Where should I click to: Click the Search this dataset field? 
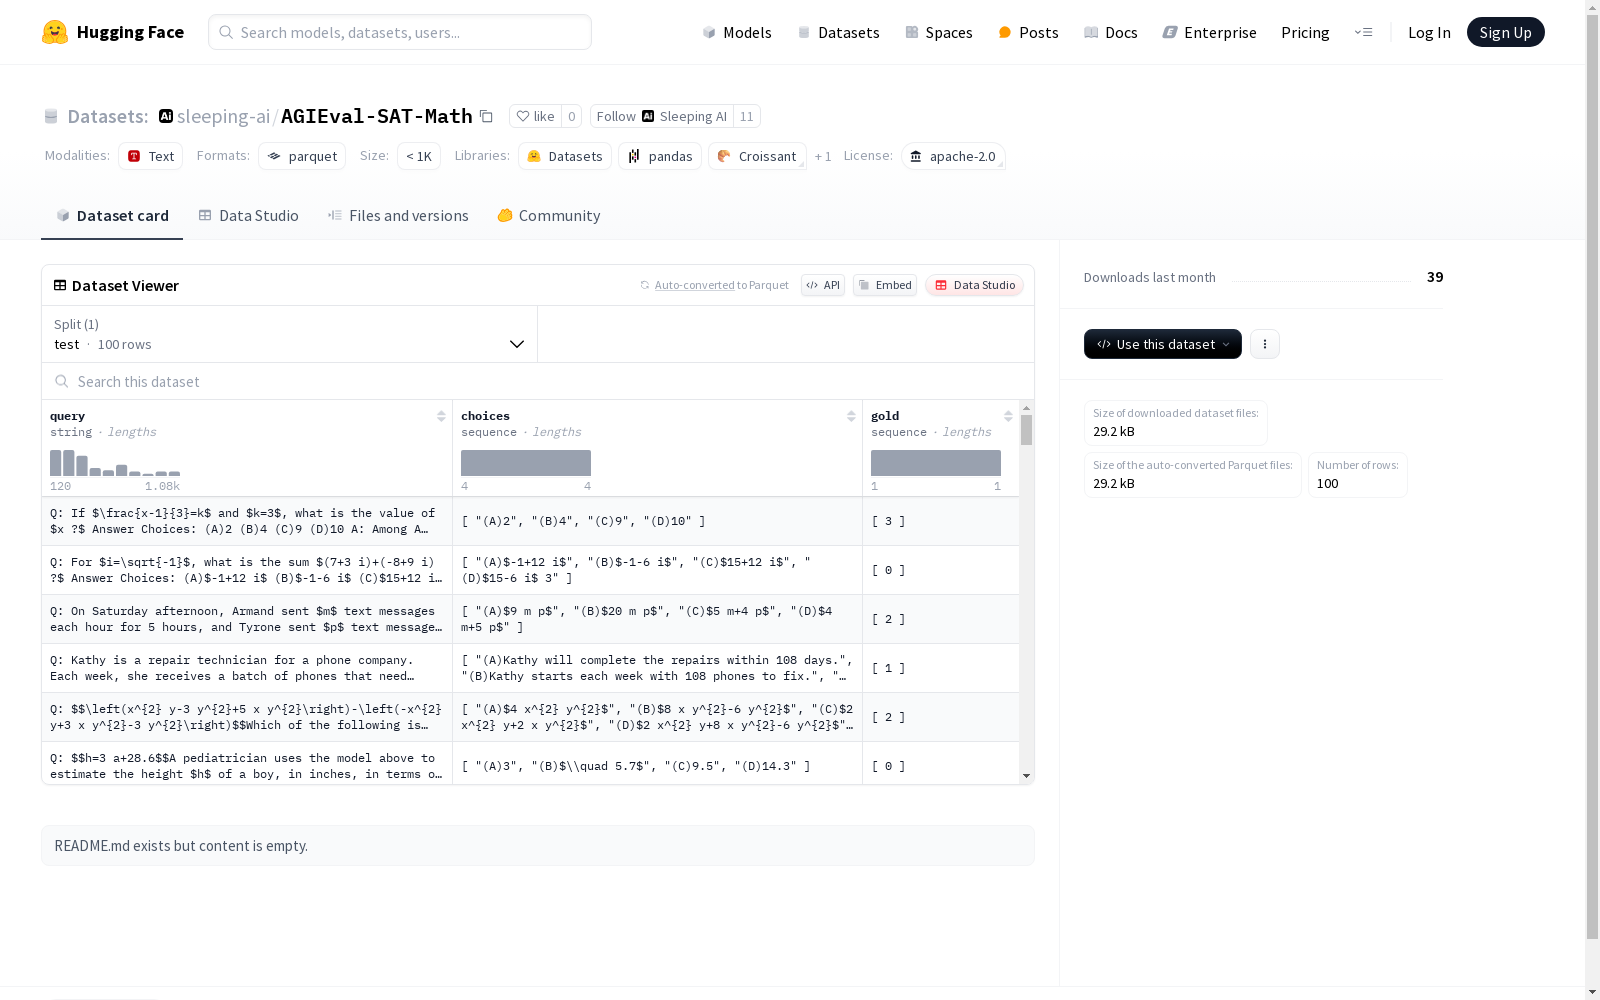538,381
